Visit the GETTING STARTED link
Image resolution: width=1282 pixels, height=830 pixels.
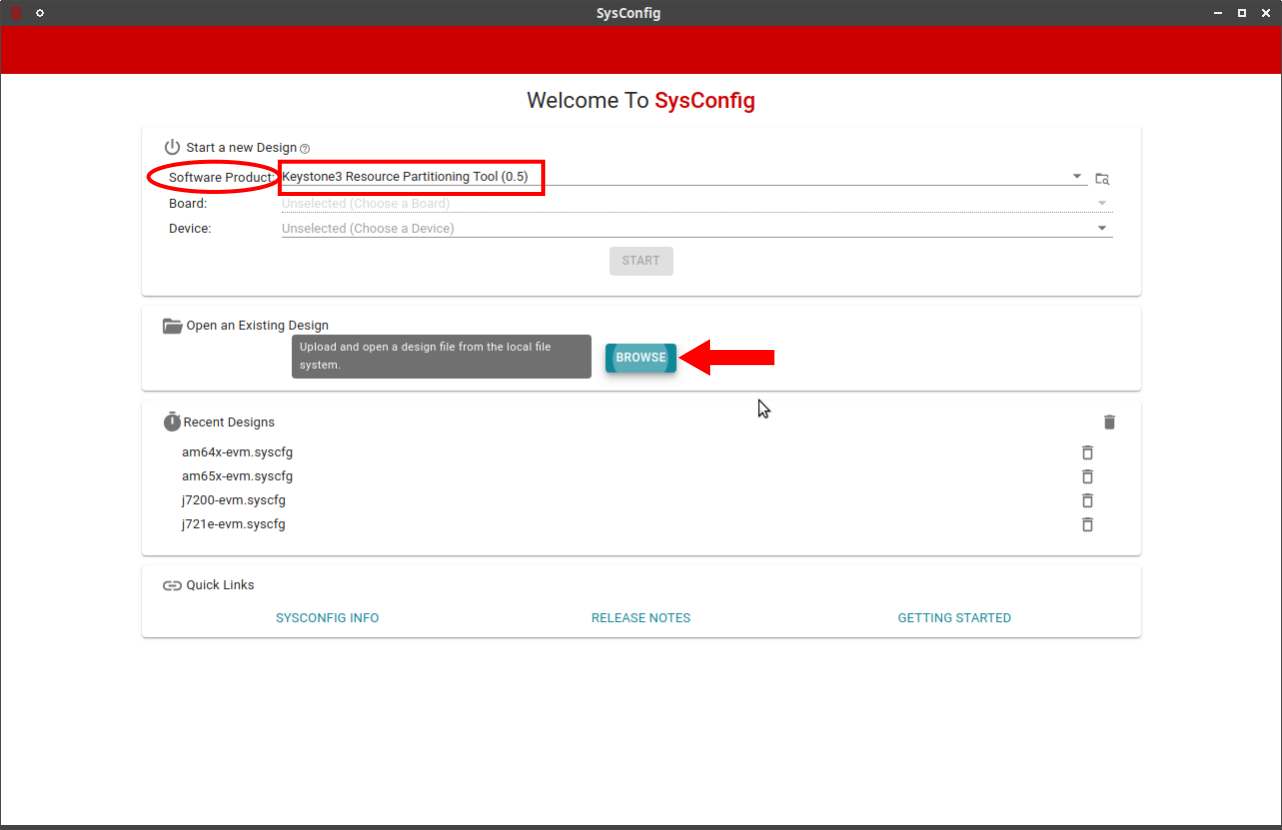[x=954, y=618]
